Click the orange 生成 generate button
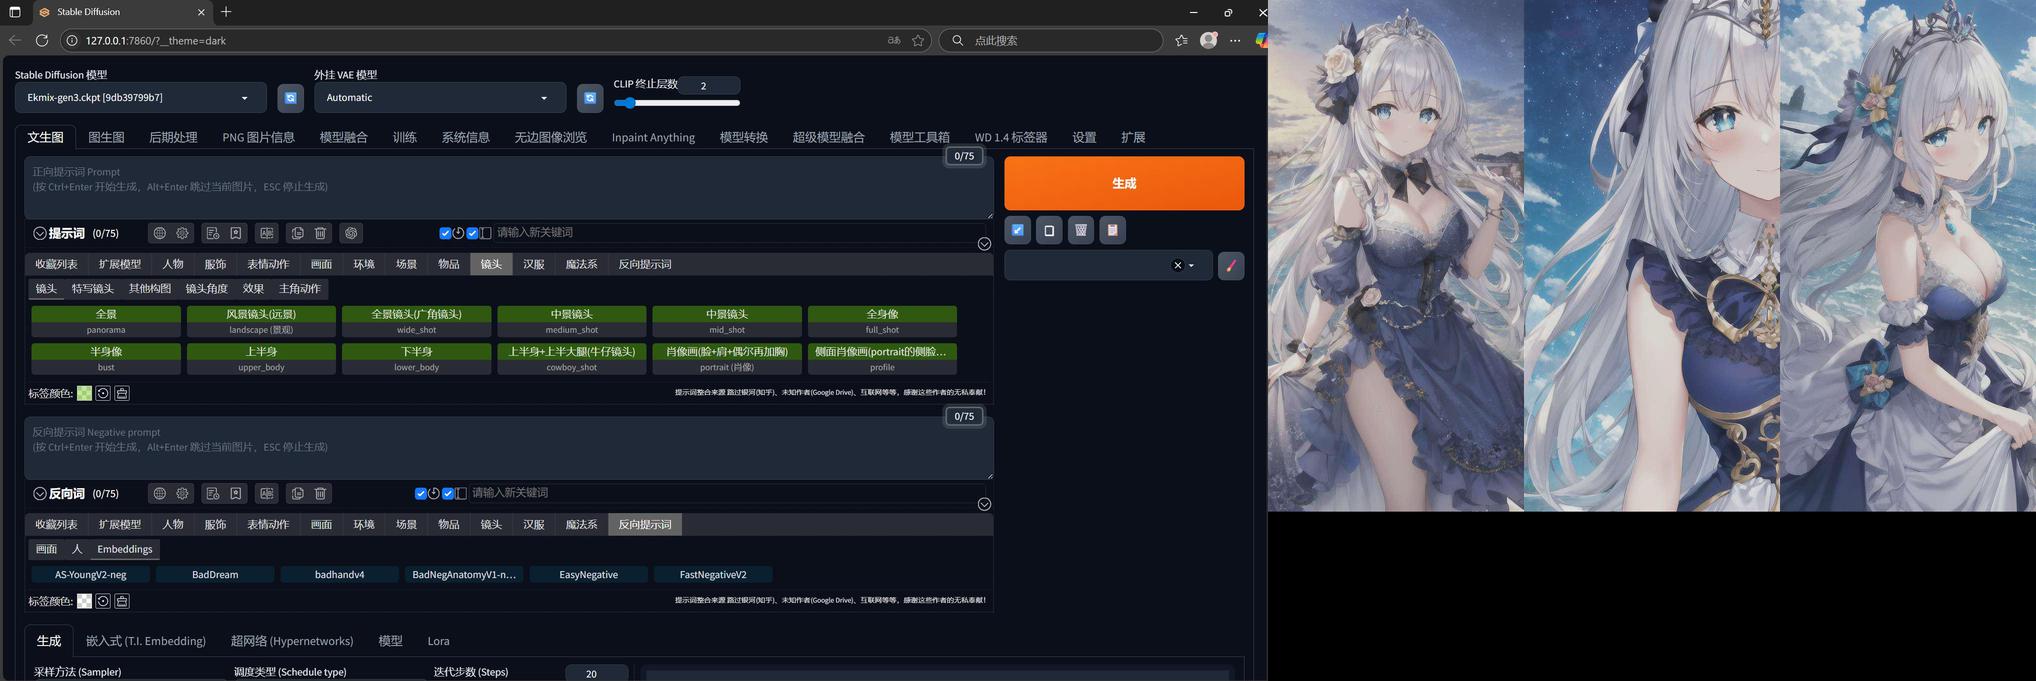The width and height of the screenshot is (2036, 681). [x=1123, y=183]
